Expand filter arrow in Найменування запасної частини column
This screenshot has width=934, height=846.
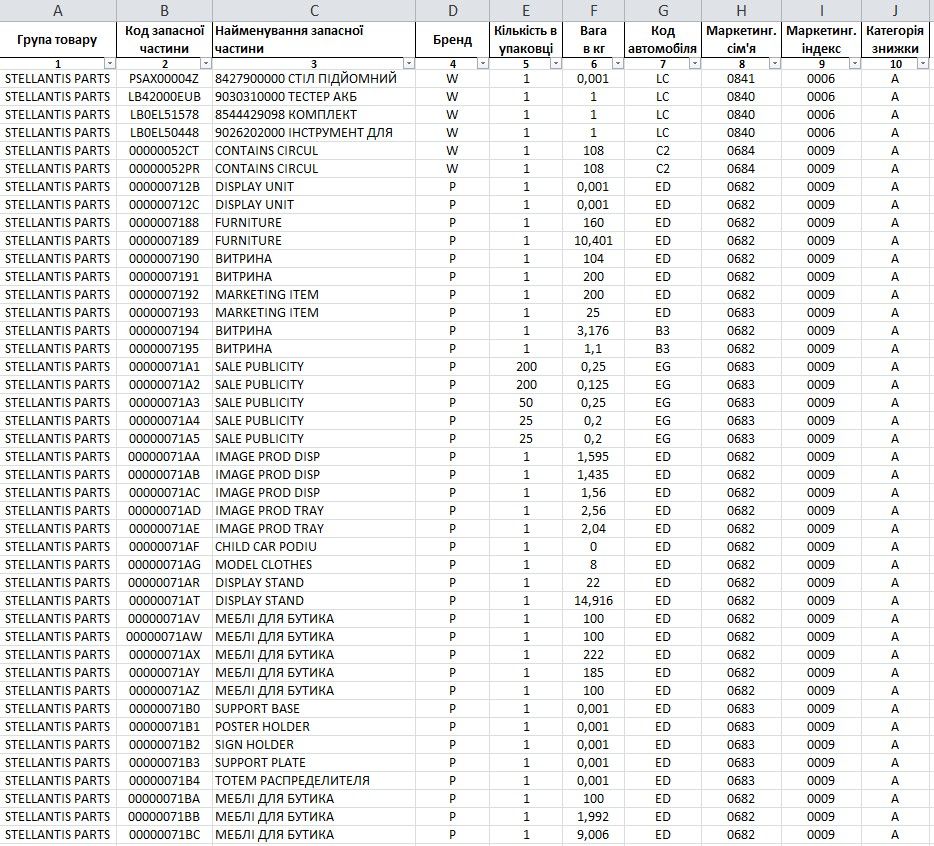tap(407, 64)
